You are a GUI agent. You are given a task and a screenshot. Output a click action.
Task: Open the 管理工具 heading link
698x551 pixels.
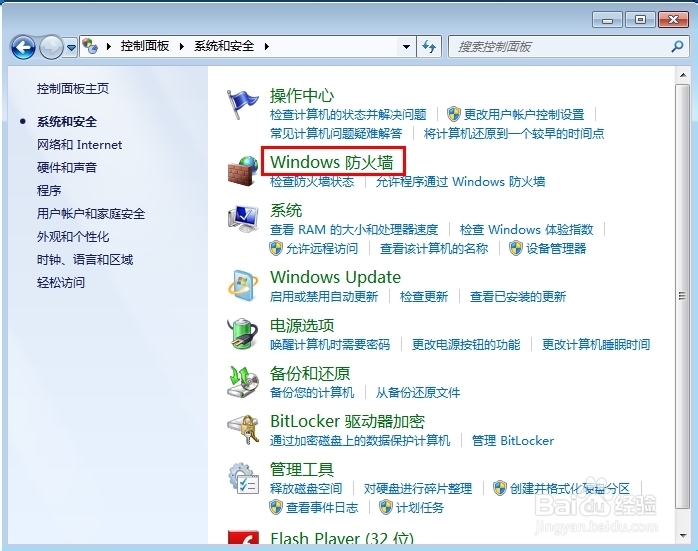[302, 470]
